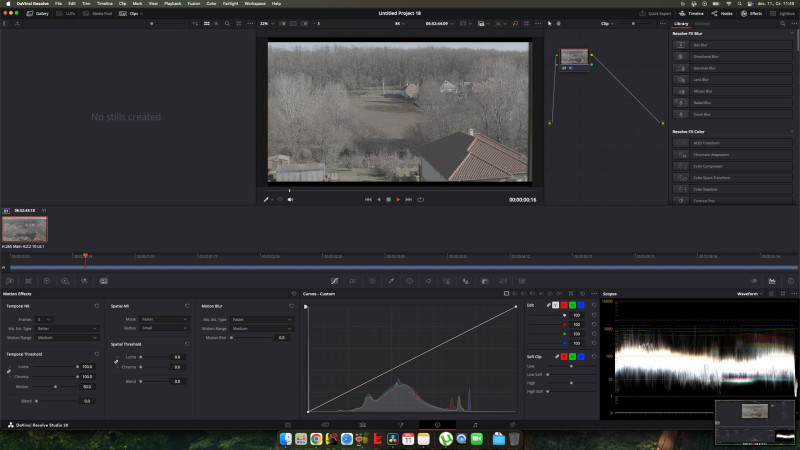Image resolution: width=800 pixels, height=450 pixels.
Task: Select the node graph pan hand tool
Action: [x=559, y=23]
